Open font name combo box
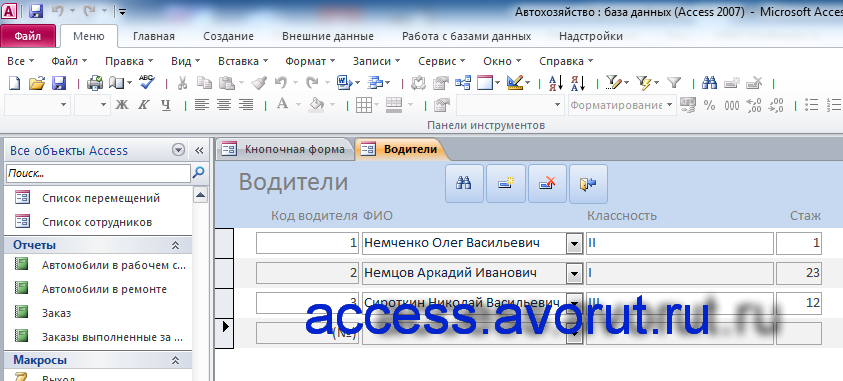This screenshot has width=843, height=381. click(37, 105)
